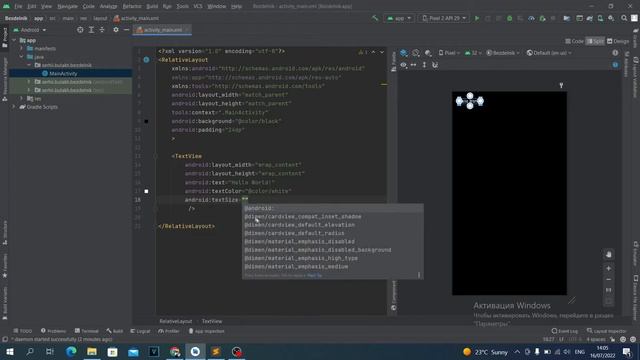Expand the manifests folder
640x360 pixels.
22,49
